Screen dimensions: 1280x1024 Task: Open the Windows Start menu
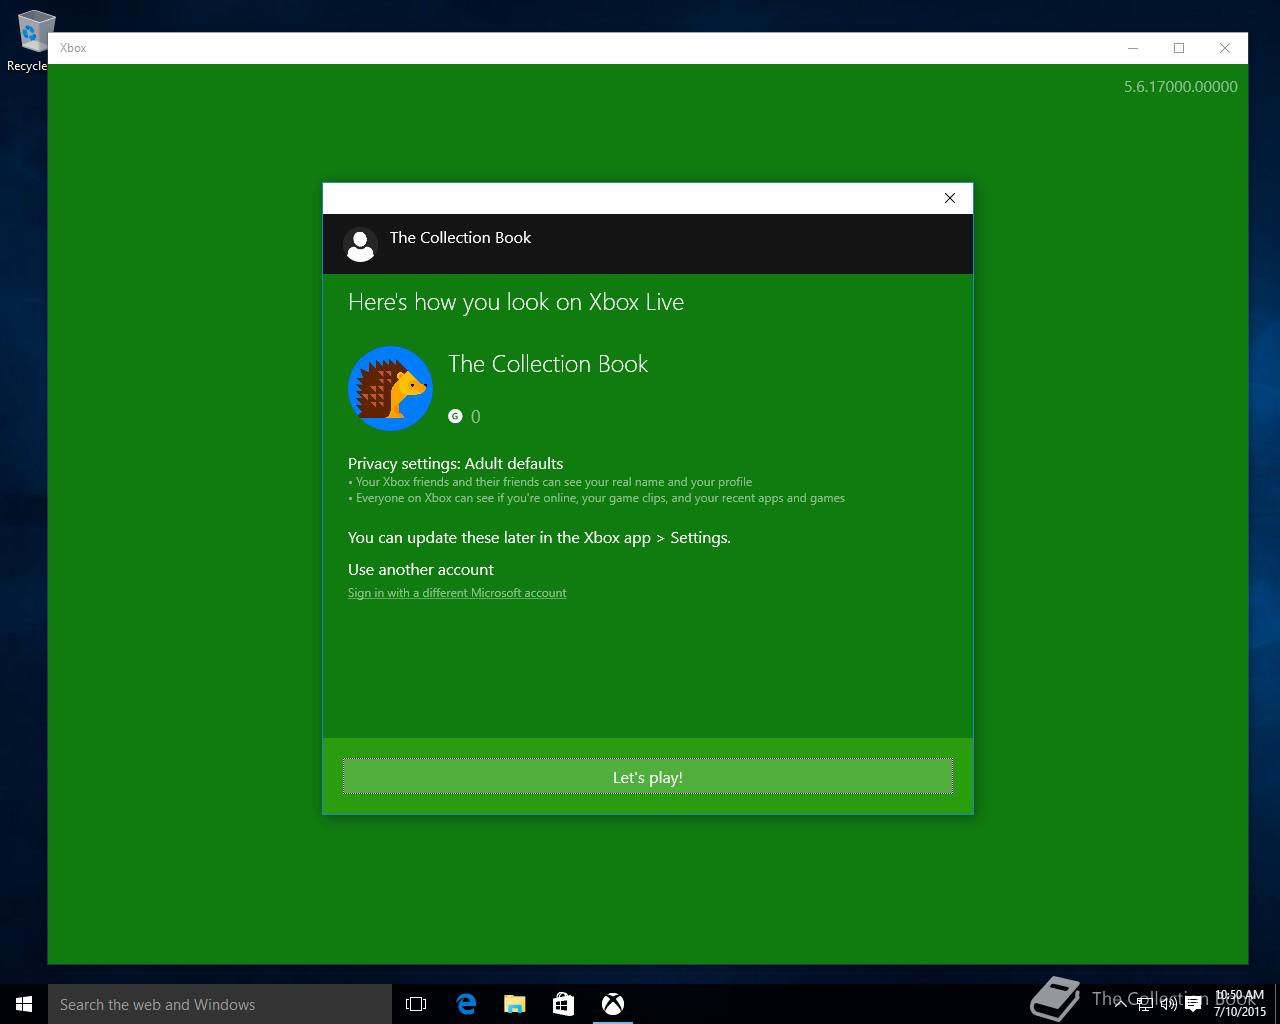click(24, 1004)
